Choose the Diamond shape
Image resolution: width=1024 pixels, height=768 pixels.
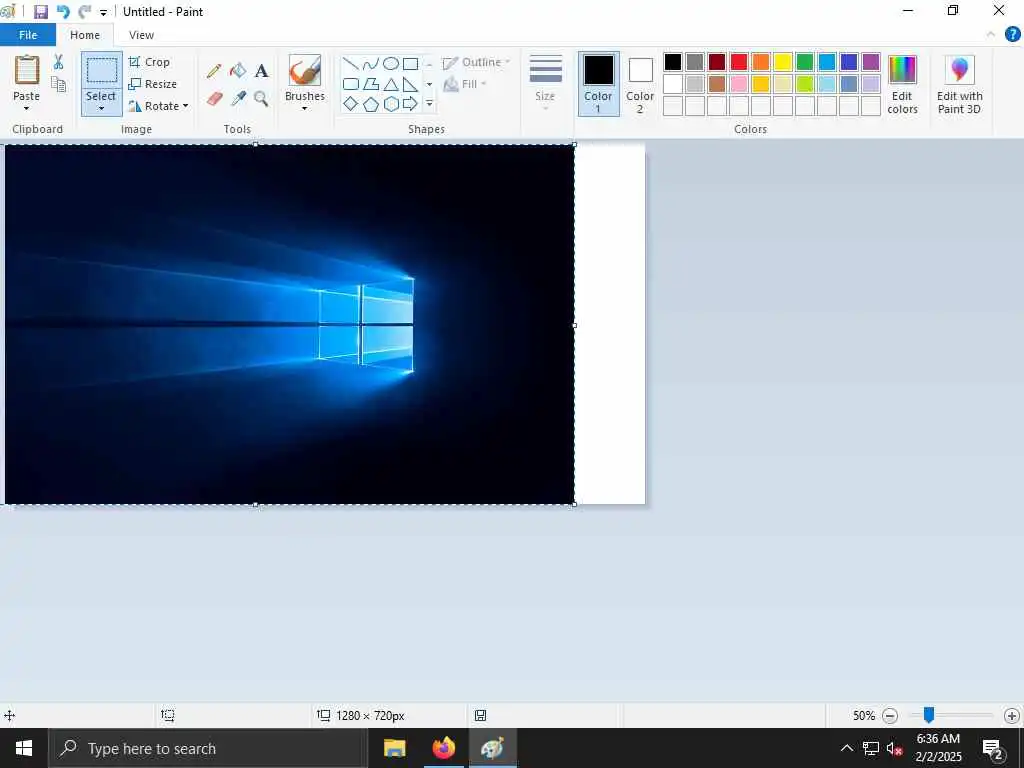pyautogui.click(x=351, y=104)
